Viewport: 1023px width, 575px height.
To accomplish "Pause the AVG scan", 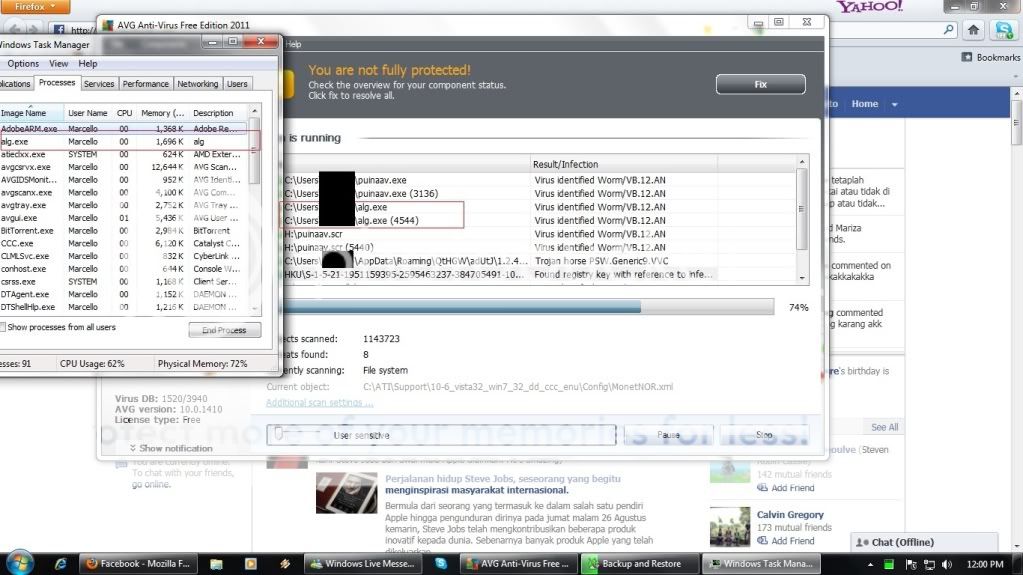I will pos(668,435).
